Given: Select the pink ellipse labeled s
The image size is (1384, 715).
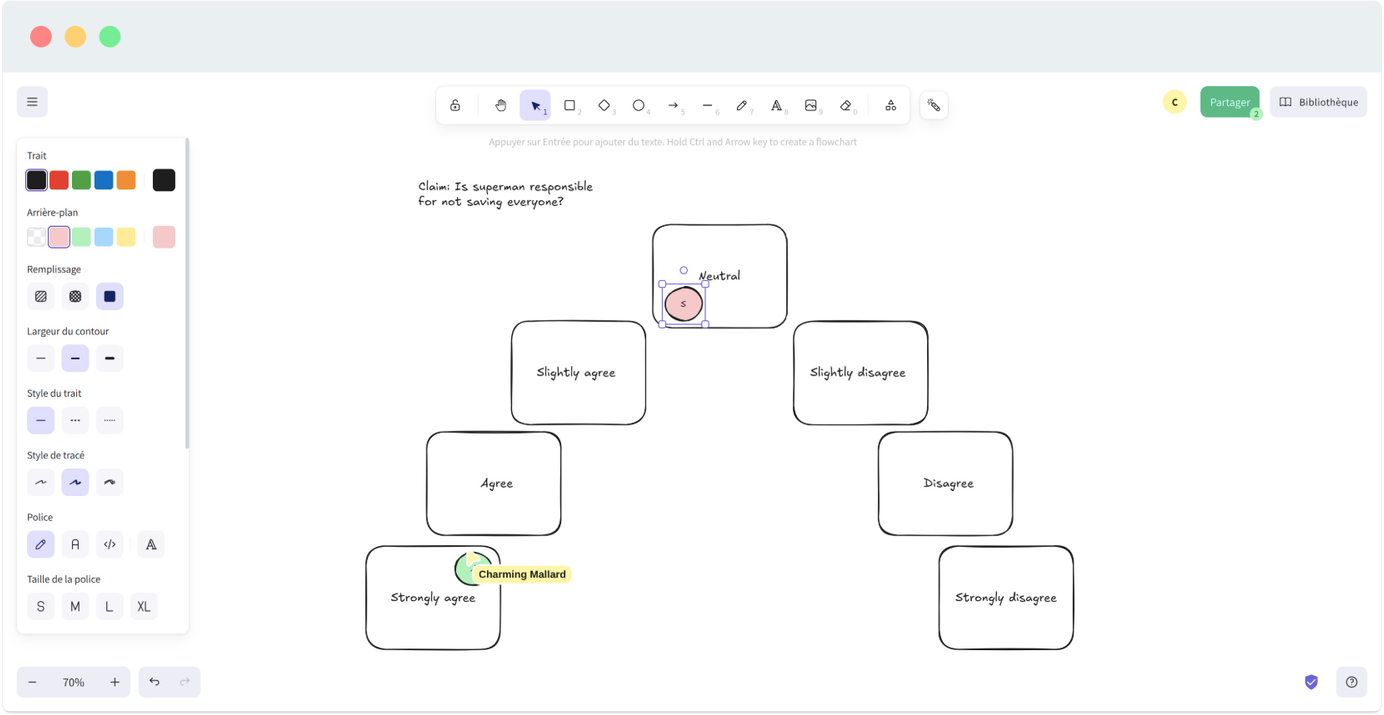Looking at the screenshot, I should pos(684,304).
